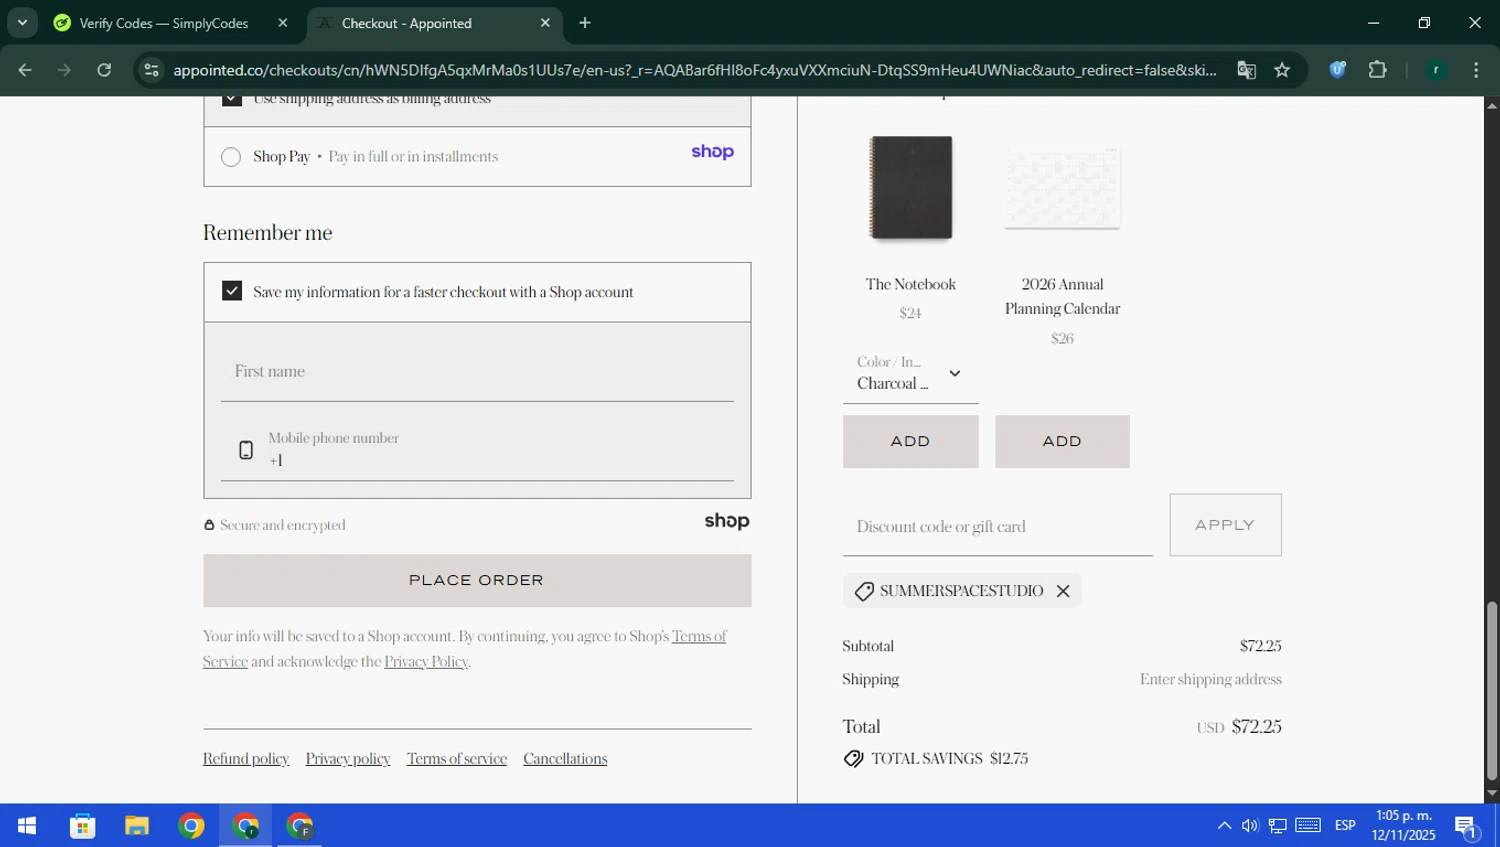Click the appointed.co URL address bar
The width and height of the screenshot is (1500, 847).
tap(694, 70)
